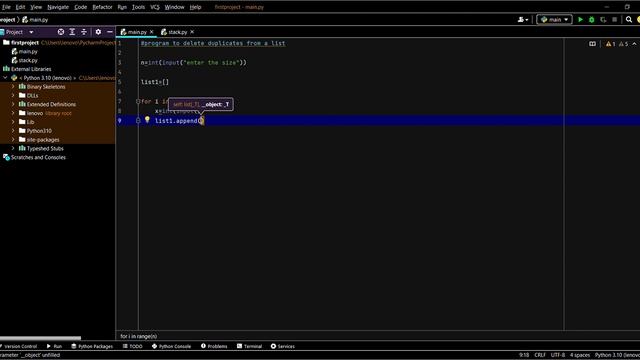Expand the Python310 folder
This screenshot has height=360, width=640.
pos(13,131)
